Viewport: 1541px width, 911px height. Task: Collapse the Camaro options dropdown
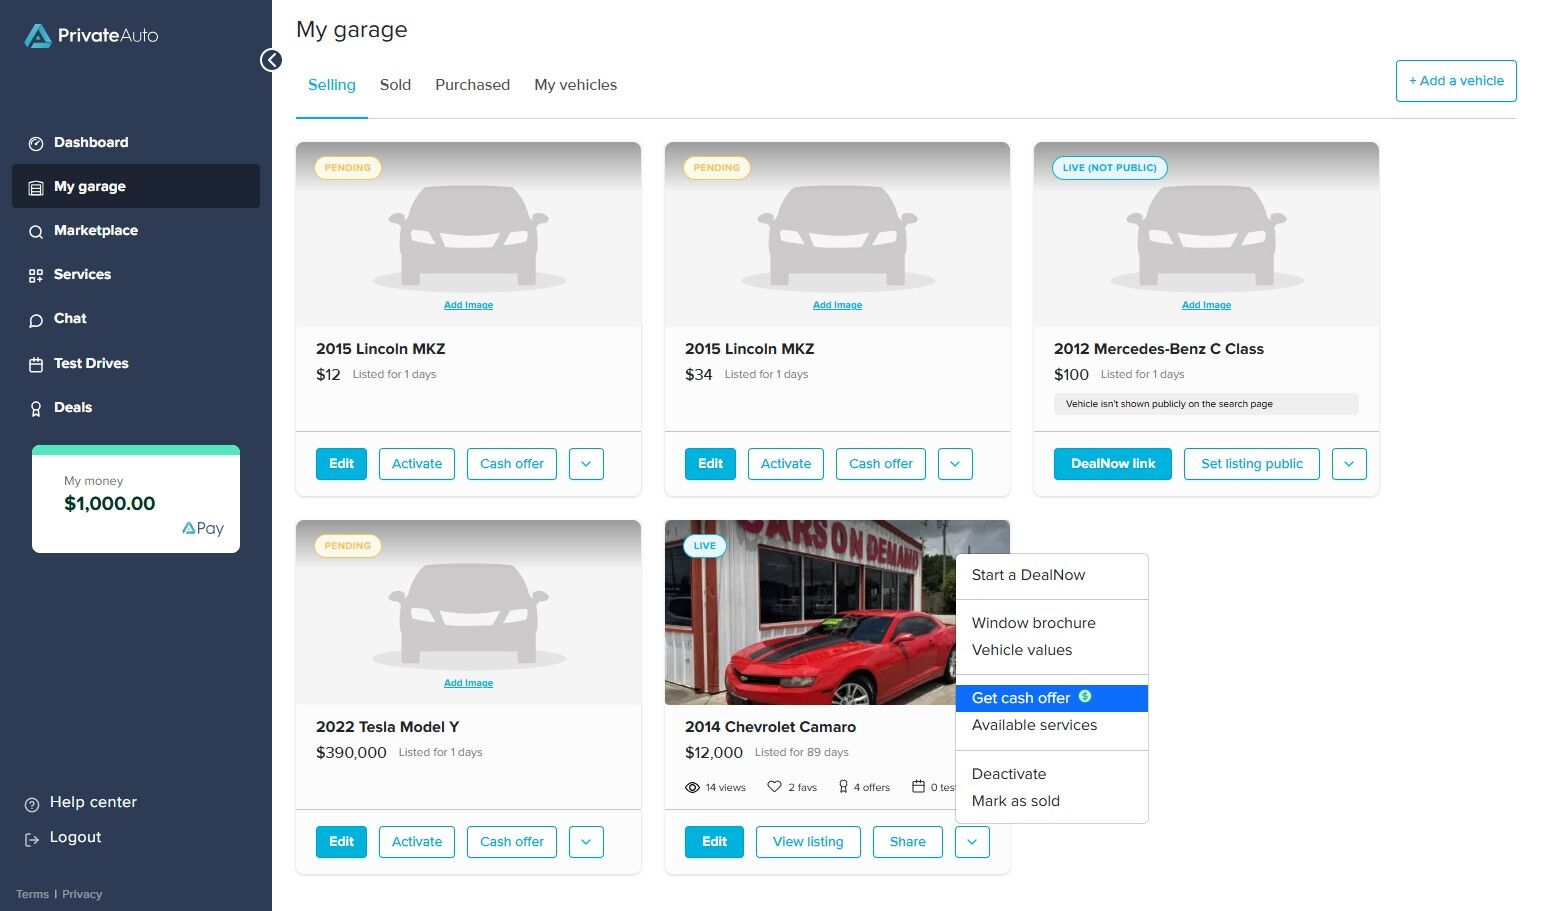click(972, 842)
